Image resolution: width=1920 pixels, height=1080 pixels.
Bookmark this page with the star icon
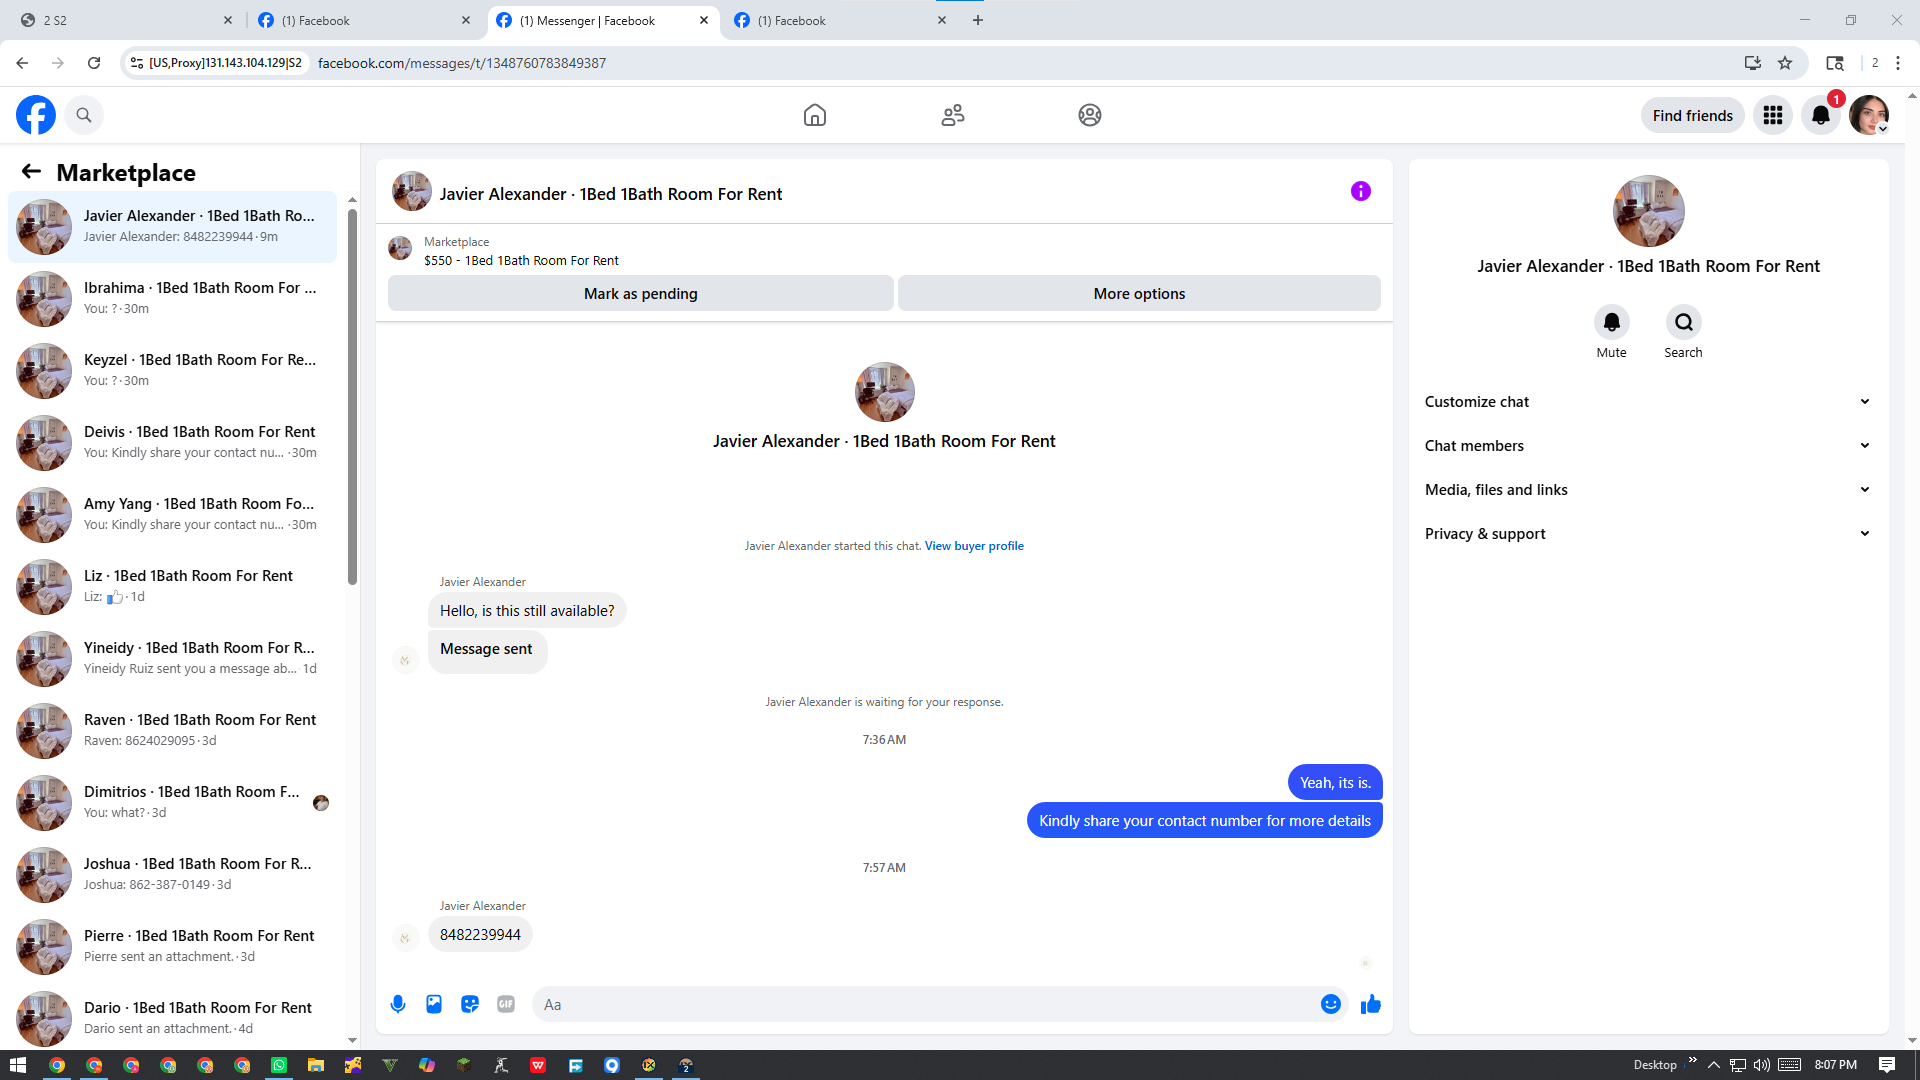click(x=1785, y=63)
